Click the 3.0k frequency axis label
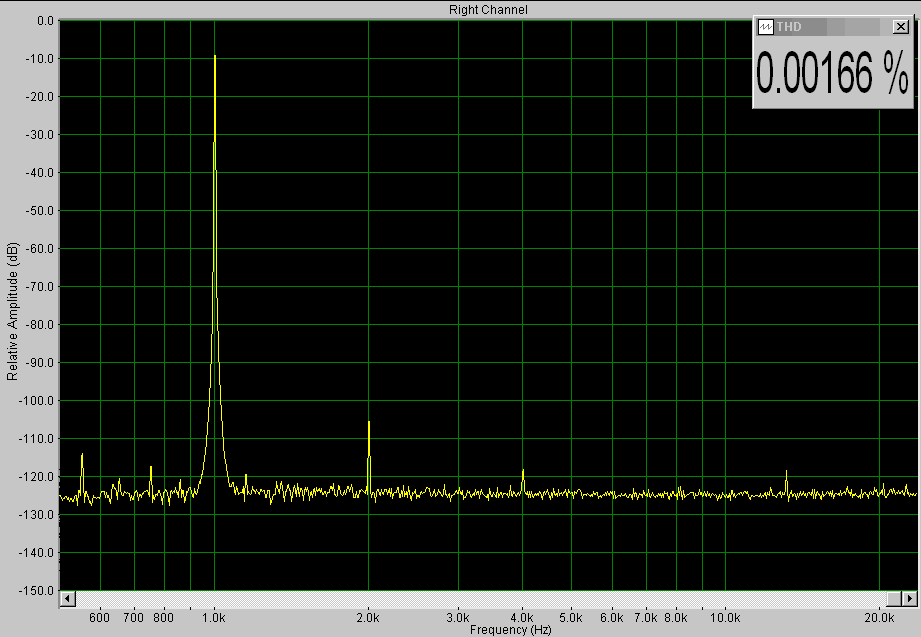The height and width of the screenshot is (637, 921). (x=458, y=618)
